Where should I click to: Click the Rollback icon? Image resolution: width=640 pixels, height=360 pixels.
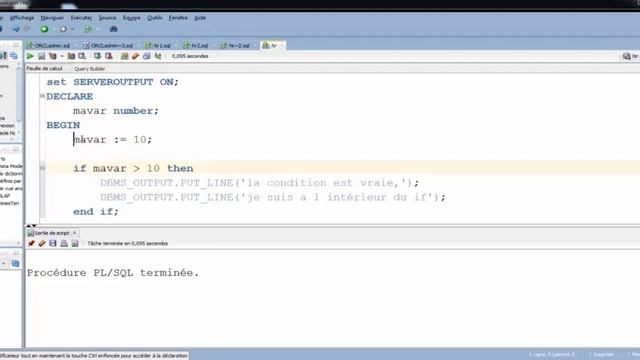(x=109, y=56)
